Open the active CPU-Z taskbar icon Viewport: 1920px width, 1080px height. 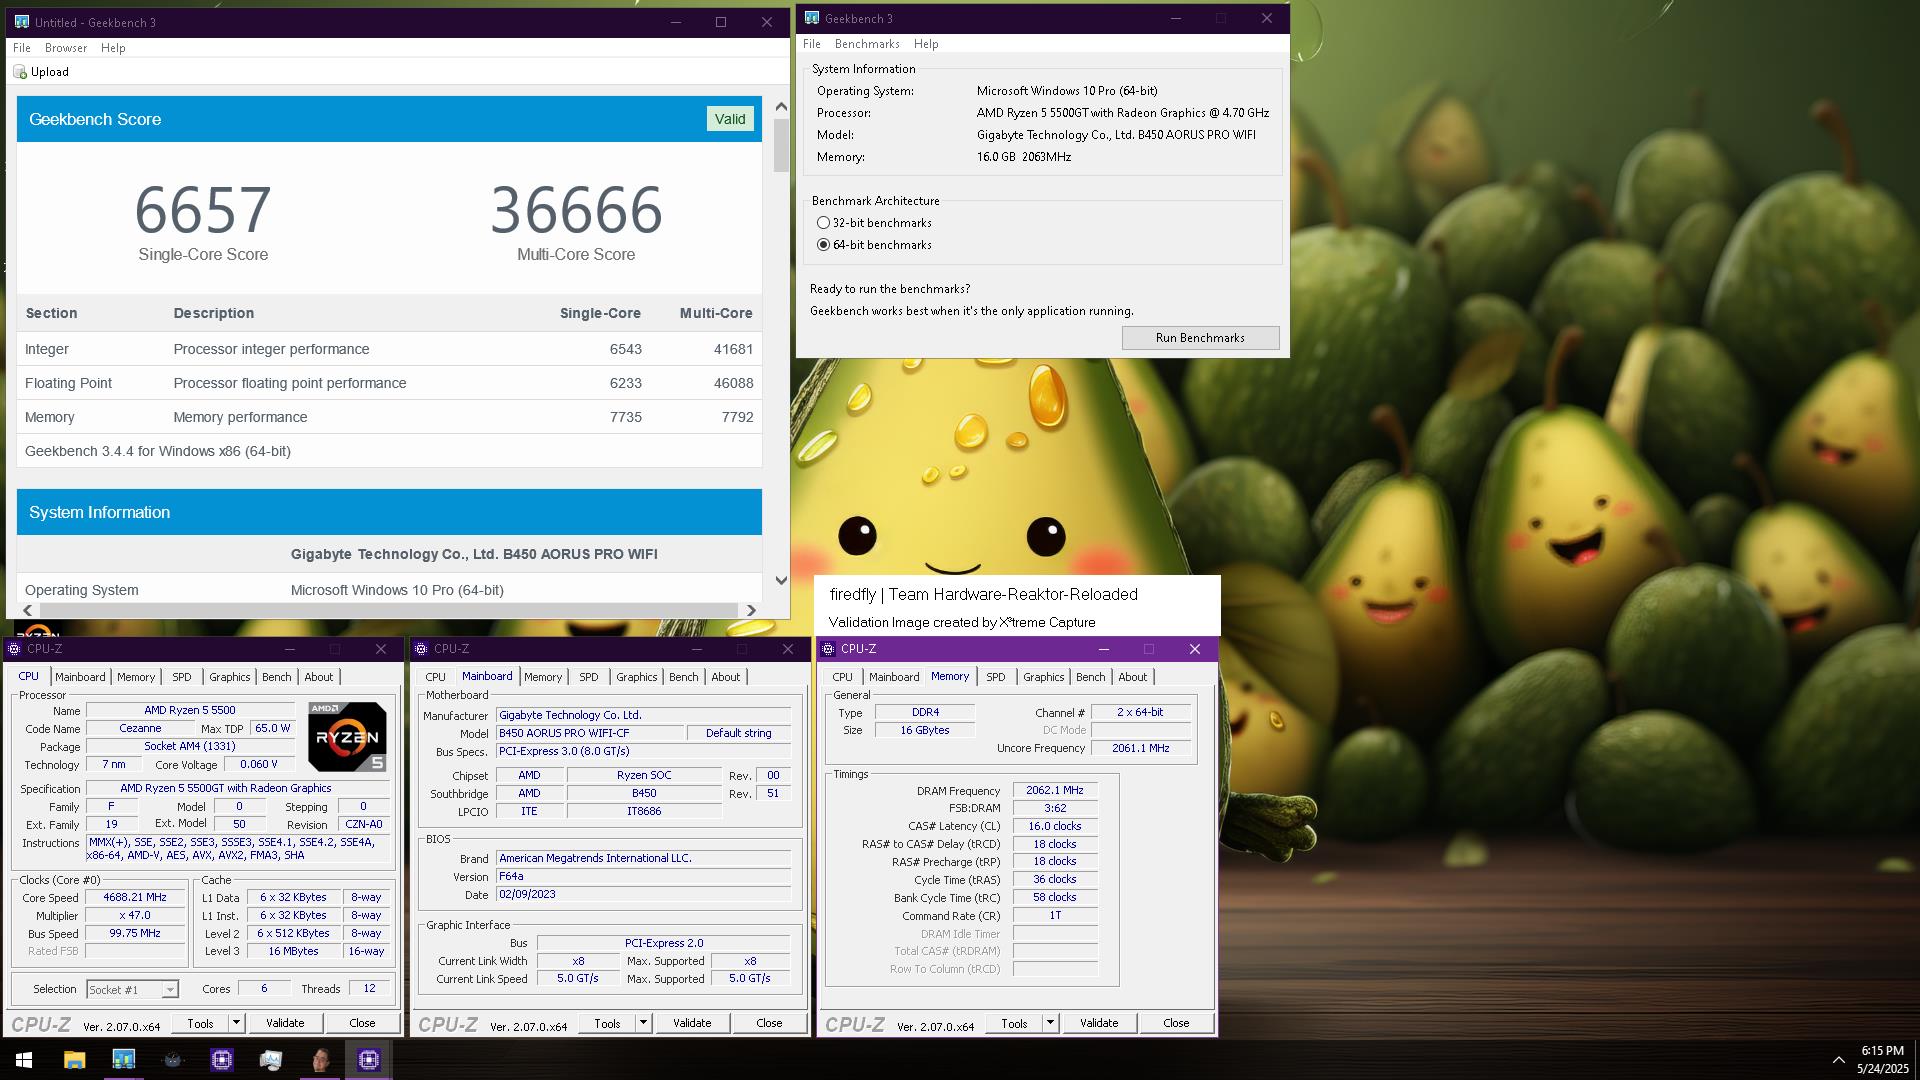369,1060
